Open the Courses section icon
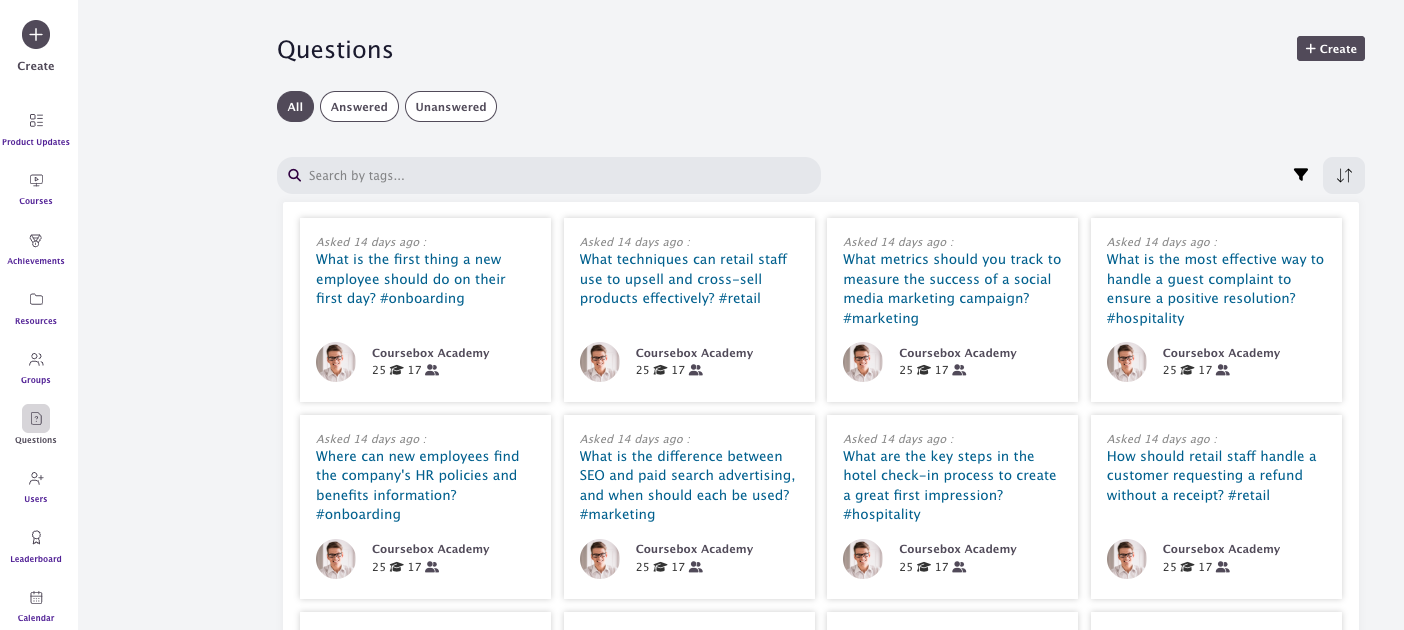The image size is (1404, 630). pos(36,180)
